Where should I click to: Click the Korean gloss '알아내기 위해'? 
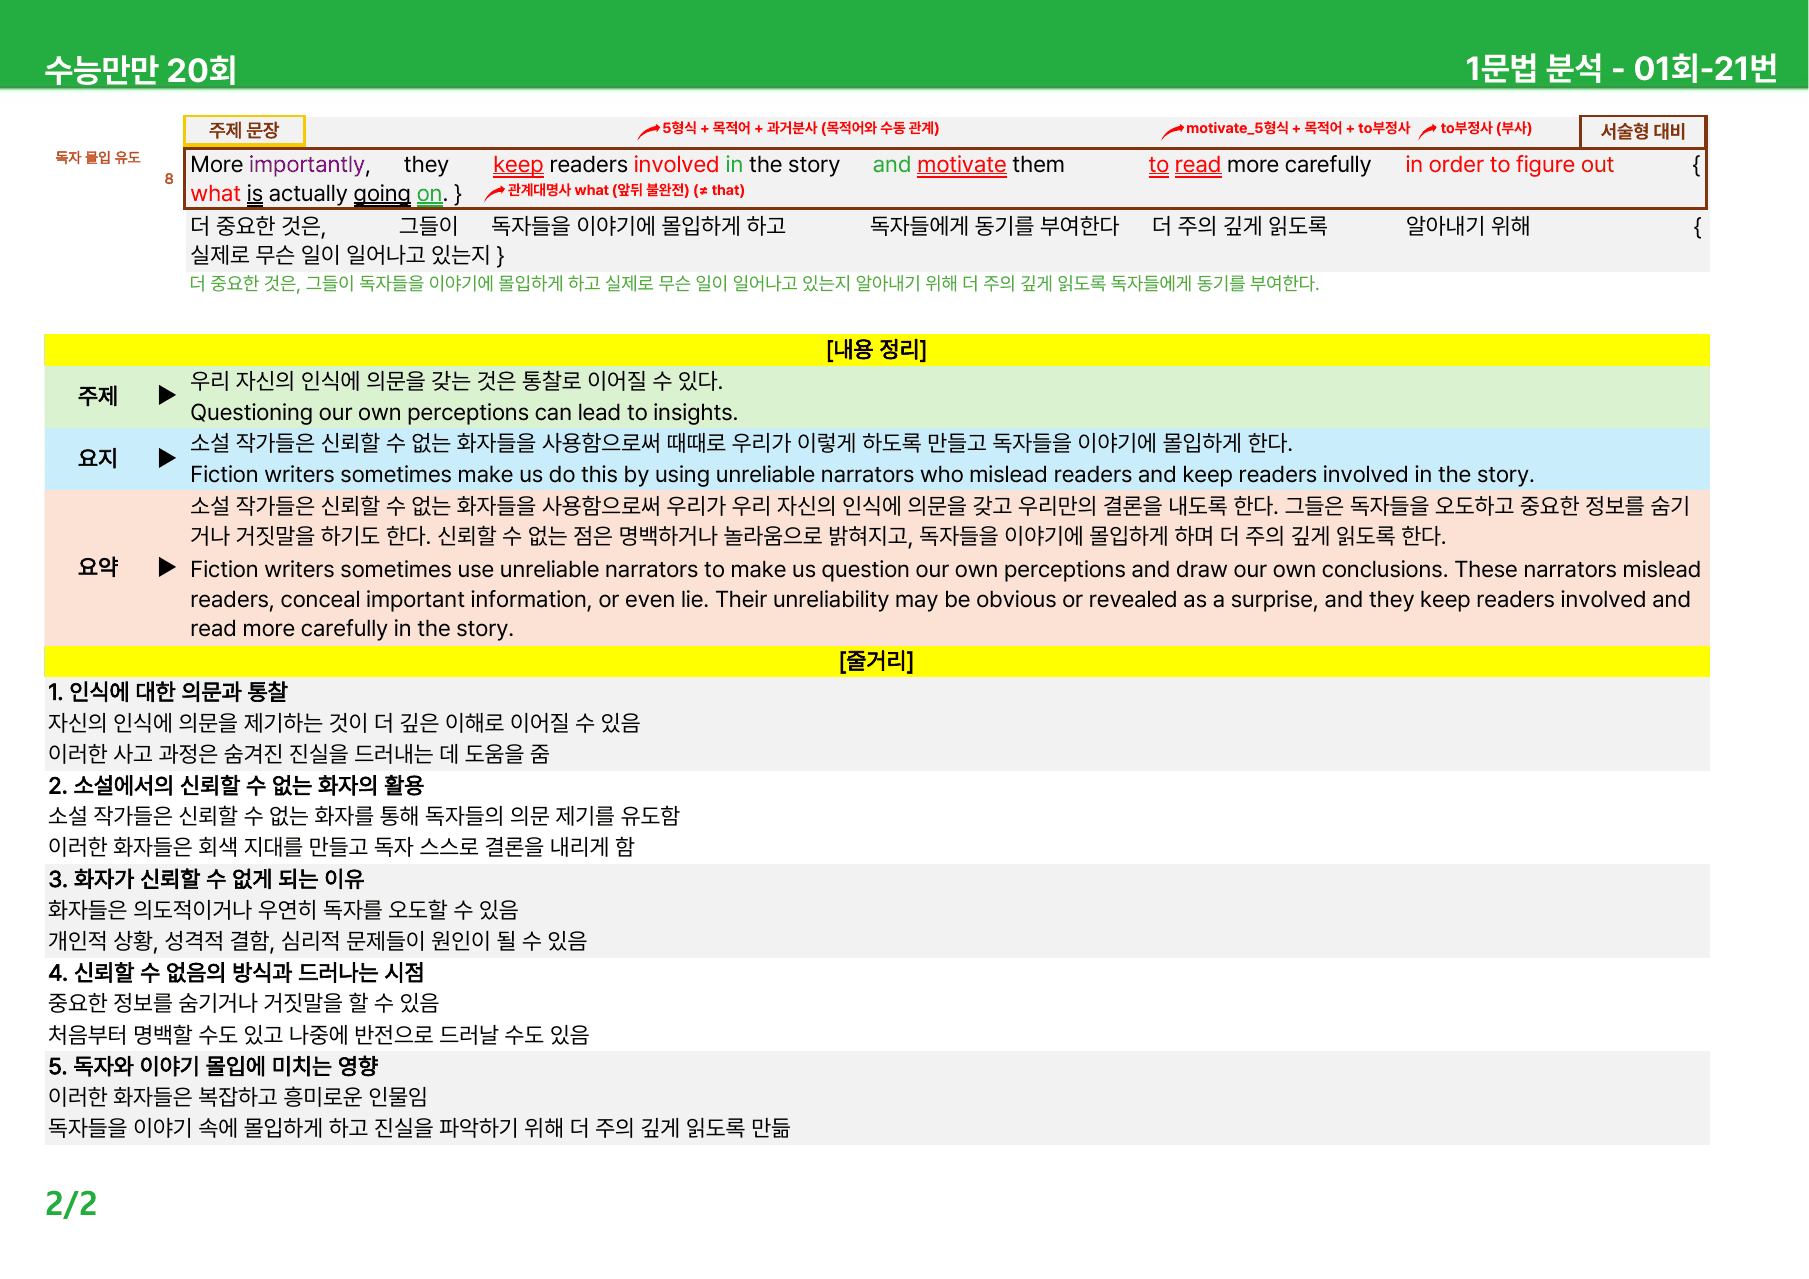[x=1468, y=226]
